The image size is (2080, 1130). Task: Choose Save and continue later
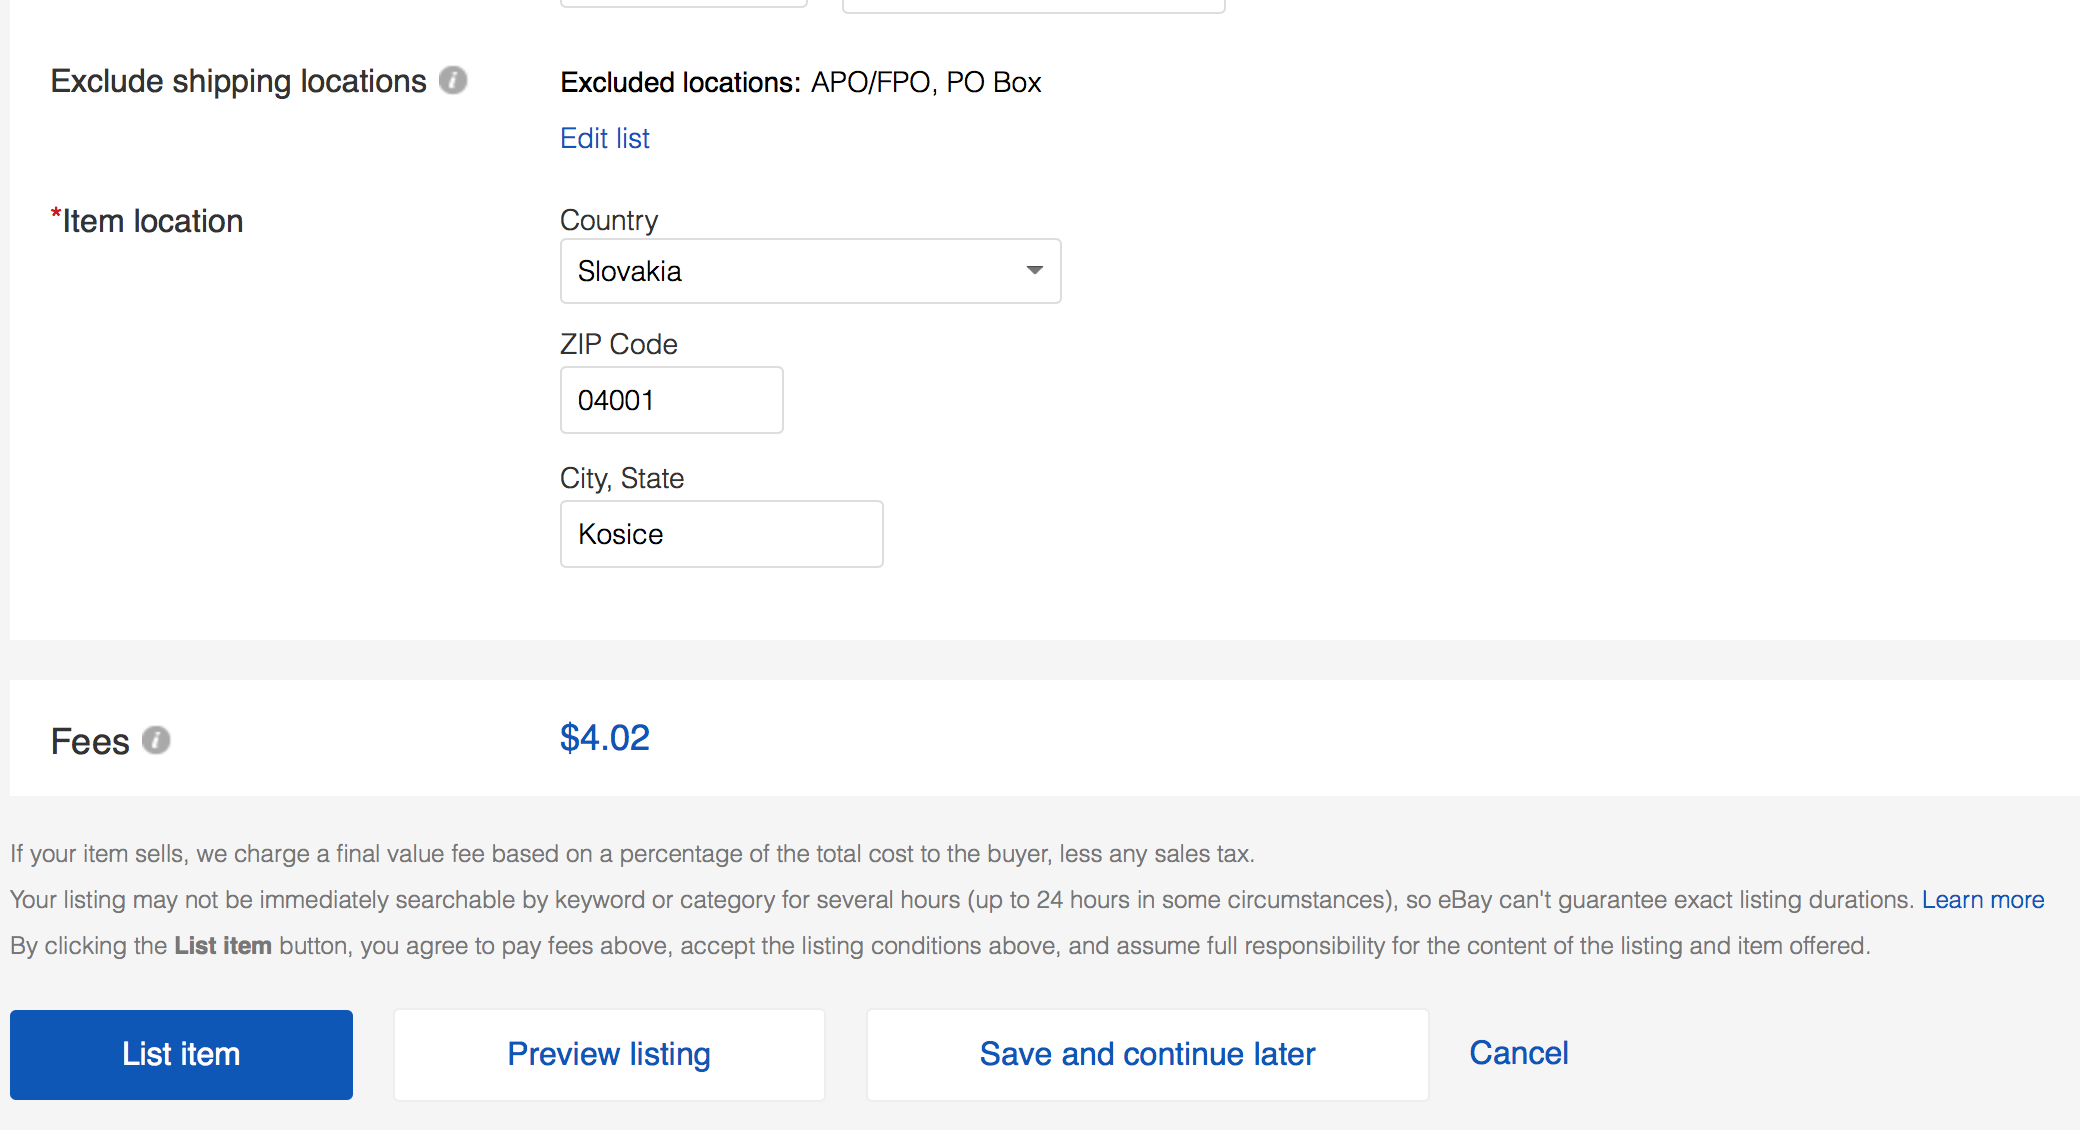[x=1147, y=1054]
